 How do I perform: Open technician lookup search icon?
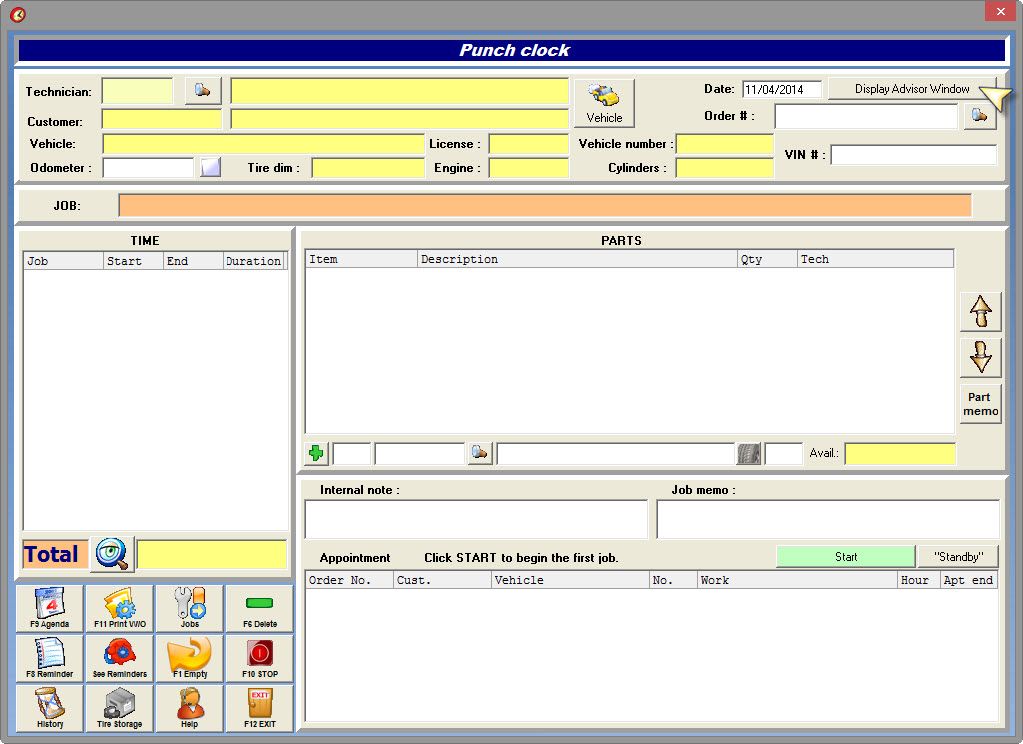pos(203,91)
